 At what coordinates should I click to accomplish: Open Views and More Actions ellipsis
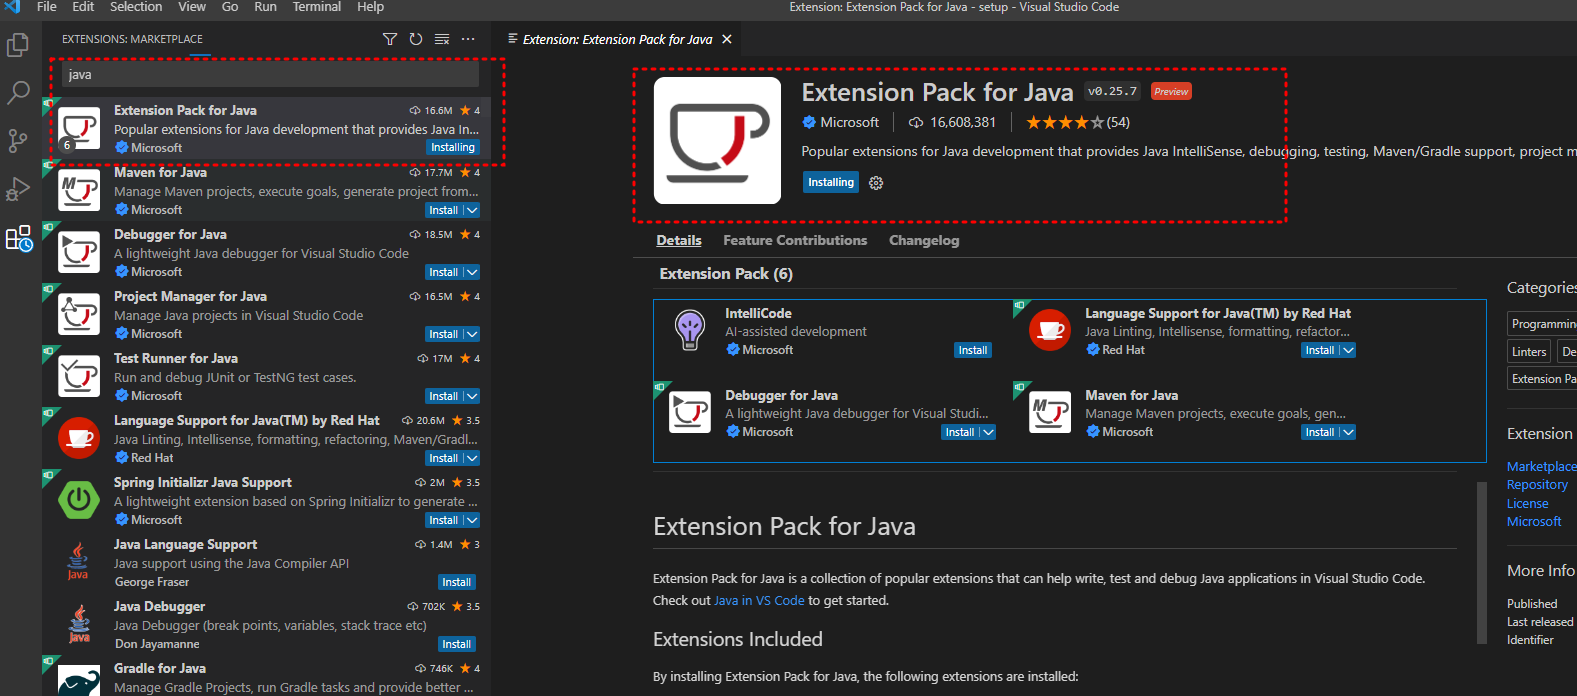click(468, 39)
